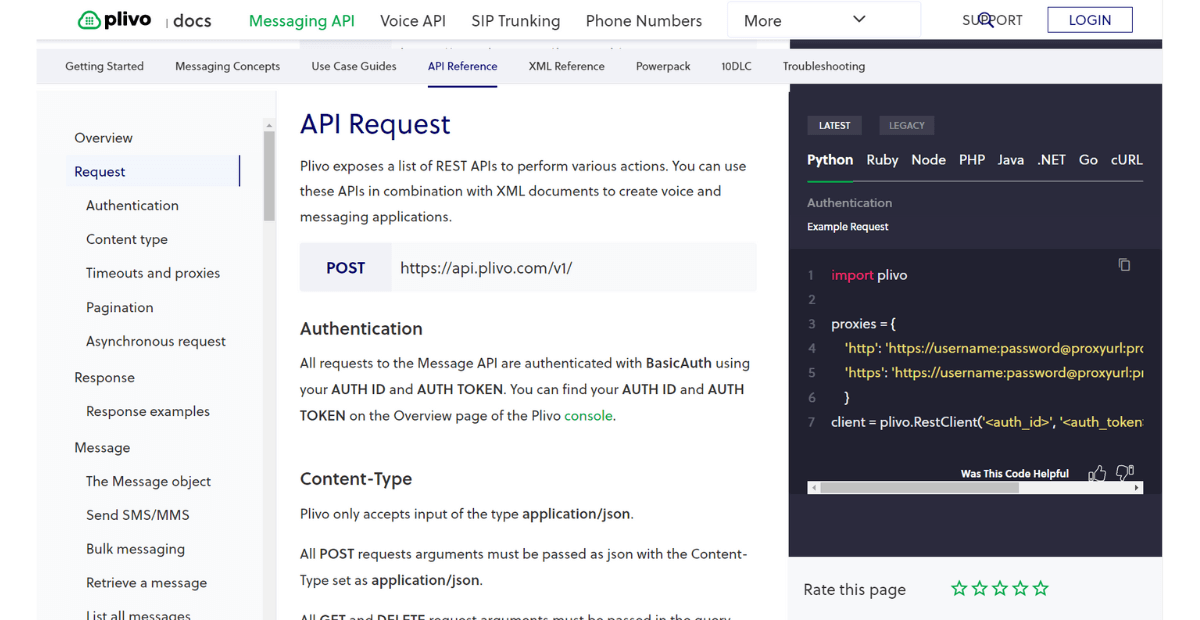This screenshot has width=1200, height=620.
Task: Click the LOGIN button
Action: pyautogui.click(x=1090, y=20)
